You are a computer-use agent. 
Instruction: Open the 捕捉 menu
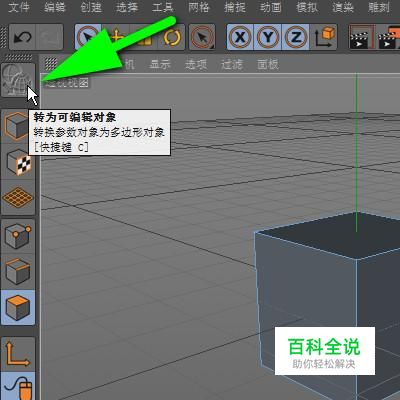coord(235,7)
